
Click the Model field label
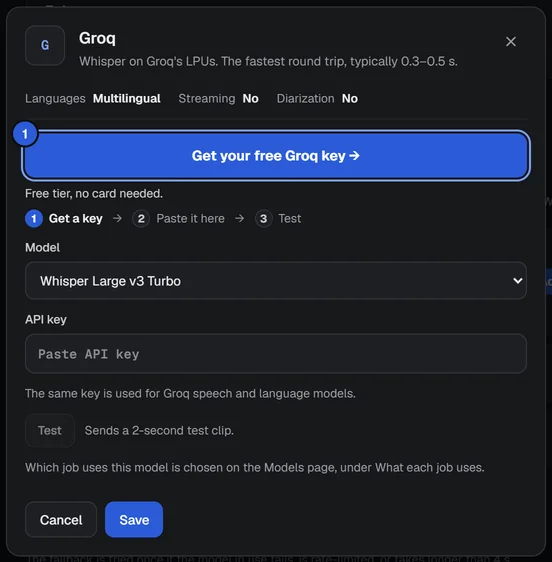[43, 248]
